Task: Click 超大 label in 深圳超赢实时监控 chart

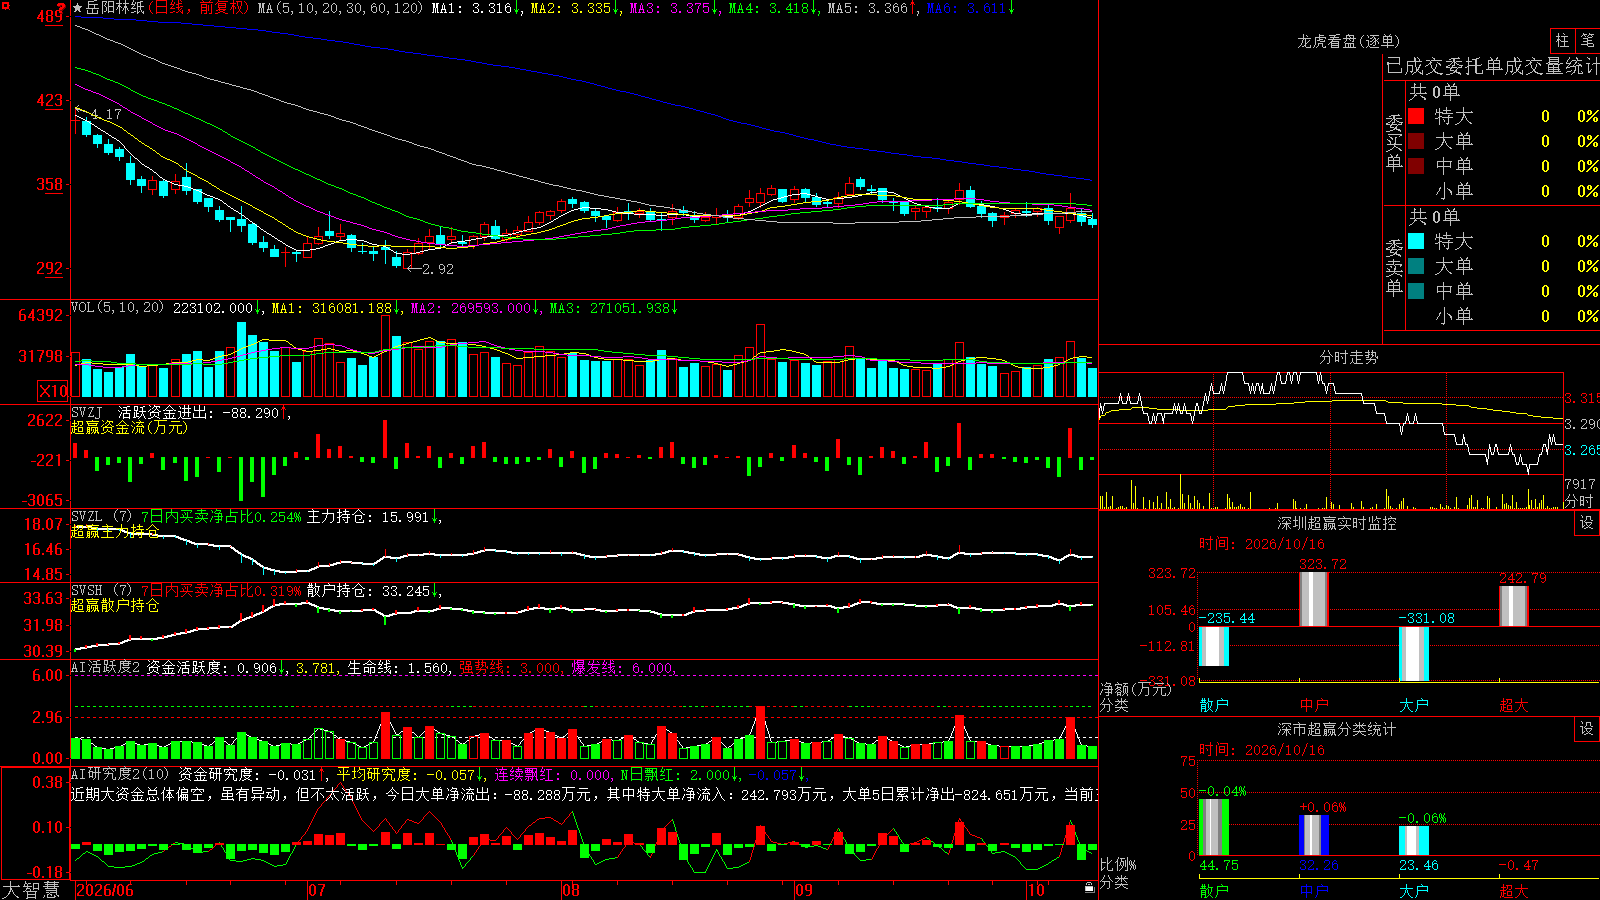Action: pos(1514,705)
